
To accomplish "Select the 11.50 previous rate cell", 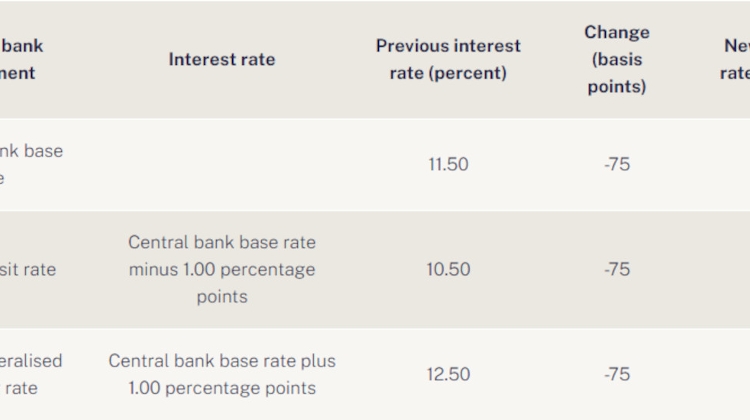I will (448, 165).
